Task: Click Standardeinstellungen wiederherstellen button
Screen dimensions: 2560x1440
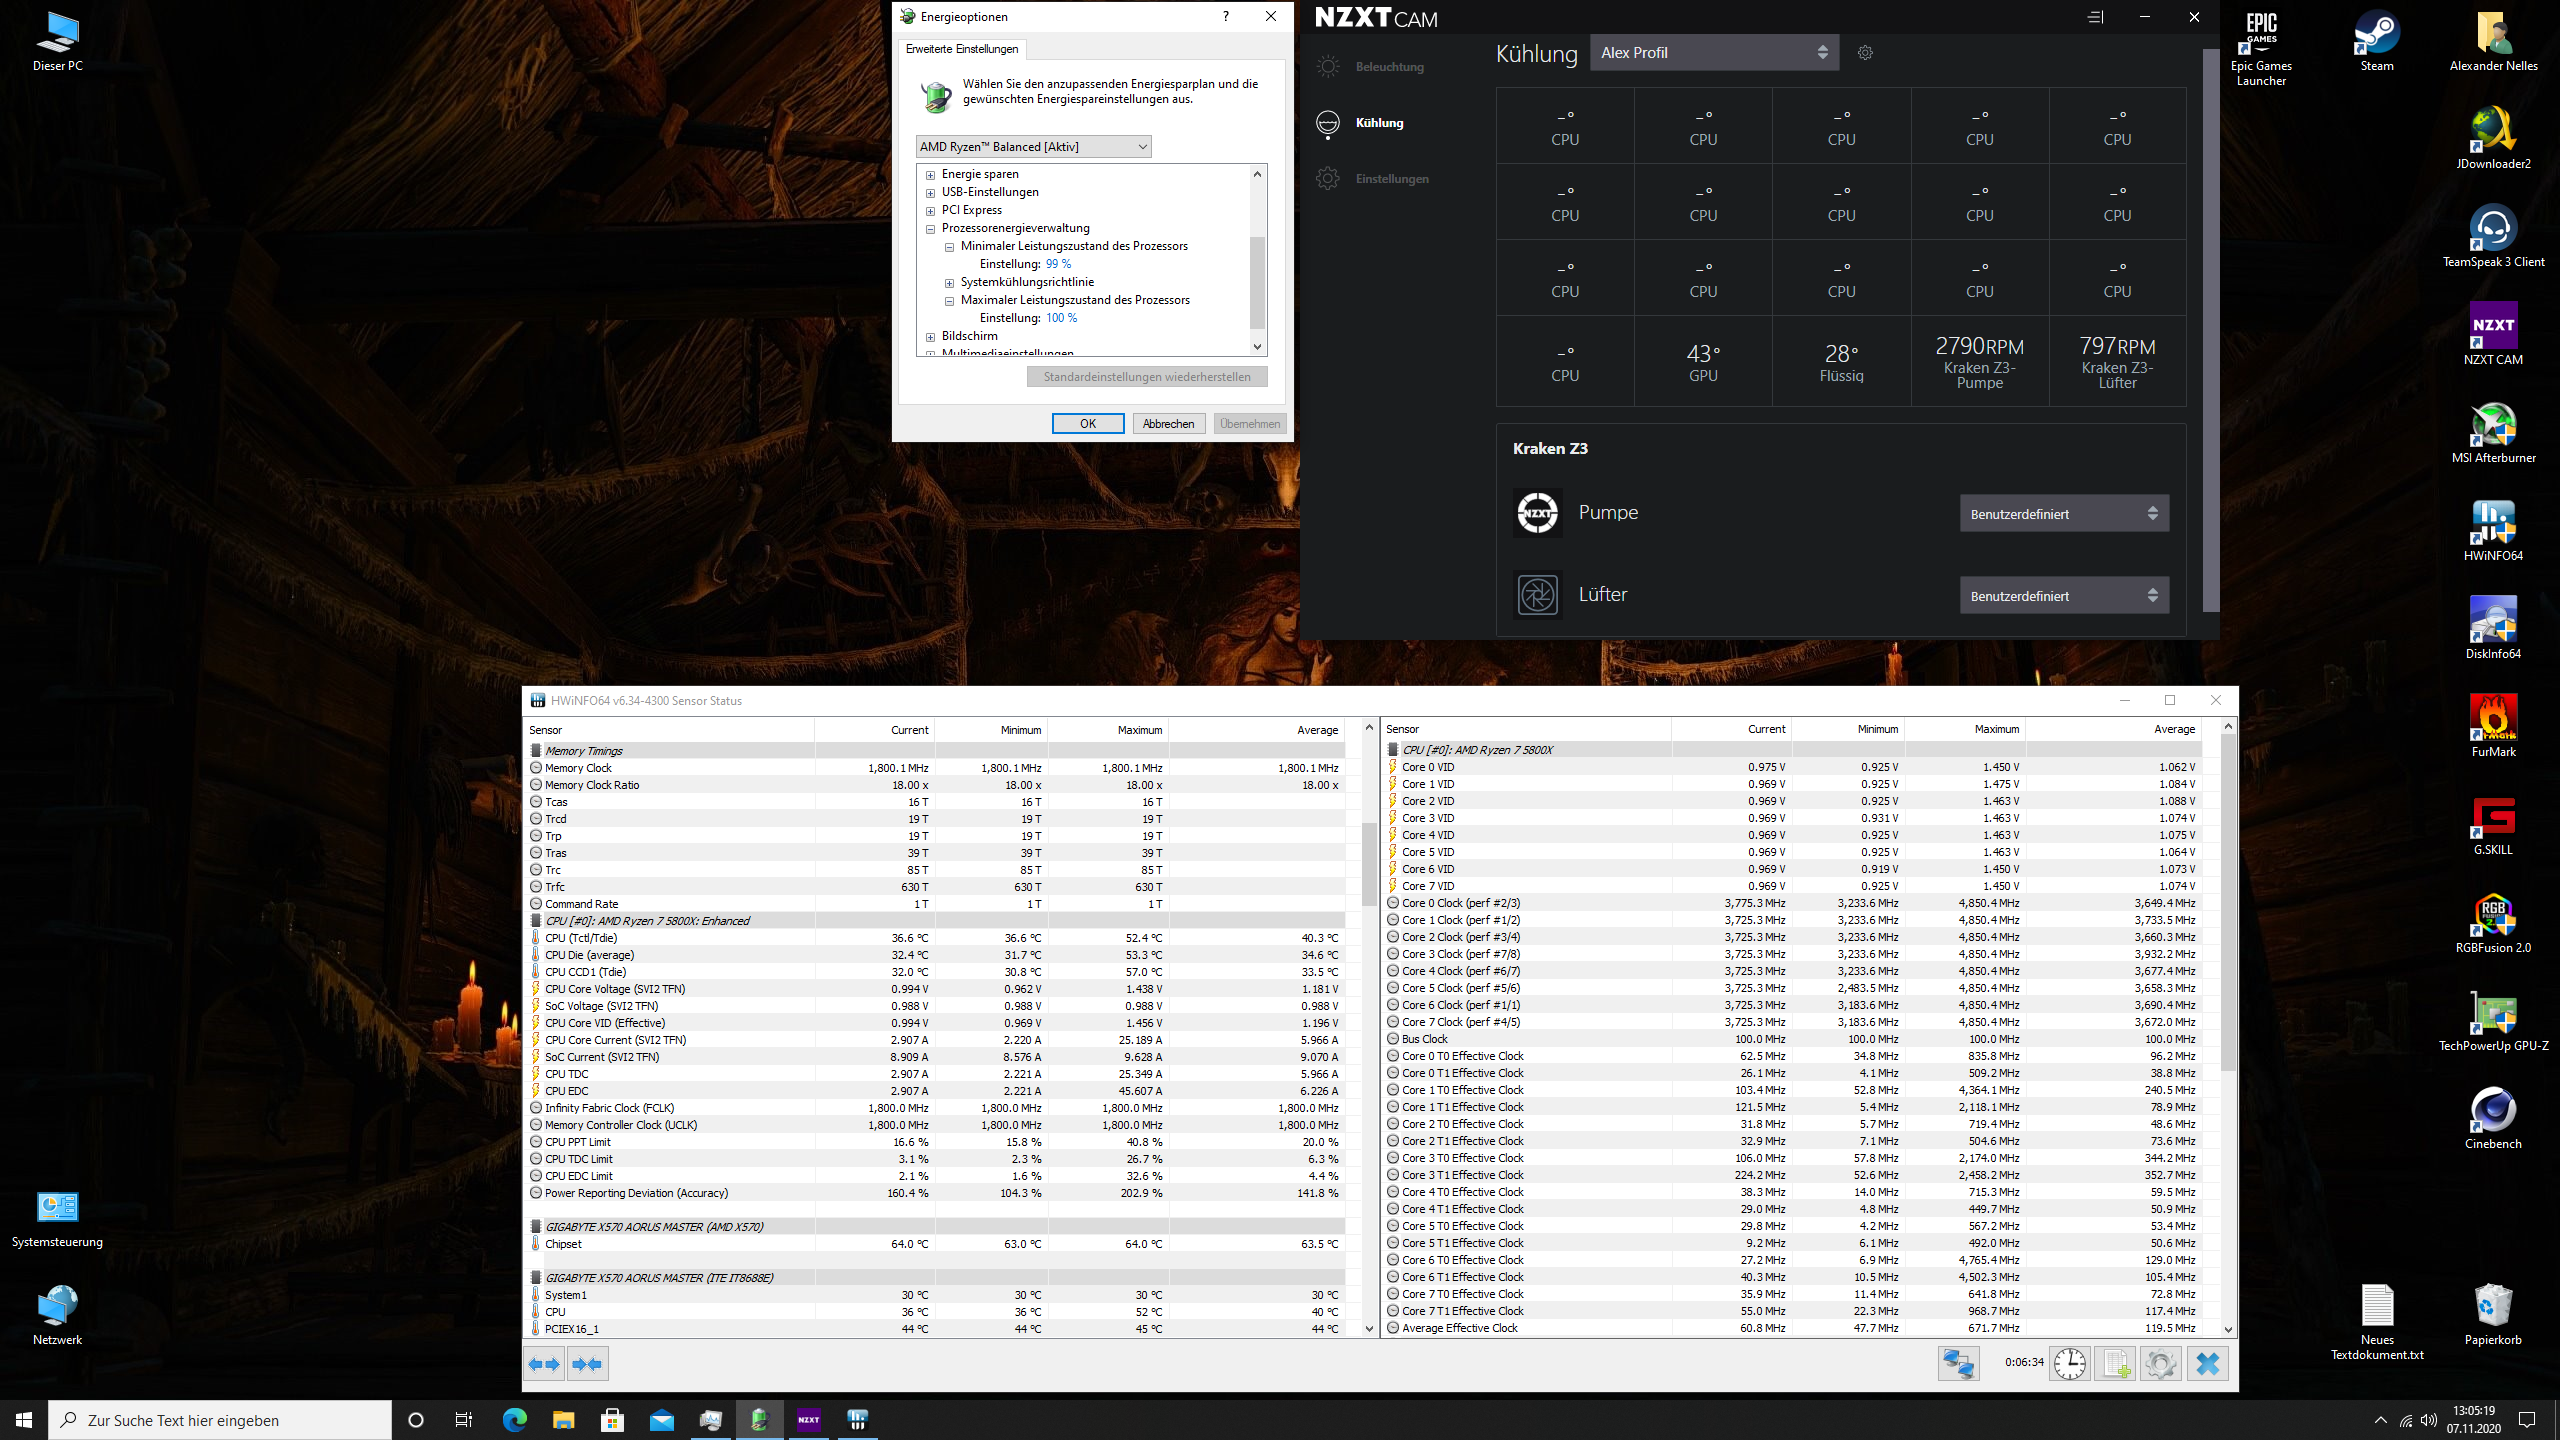Action: click(x=1146, y=377)
